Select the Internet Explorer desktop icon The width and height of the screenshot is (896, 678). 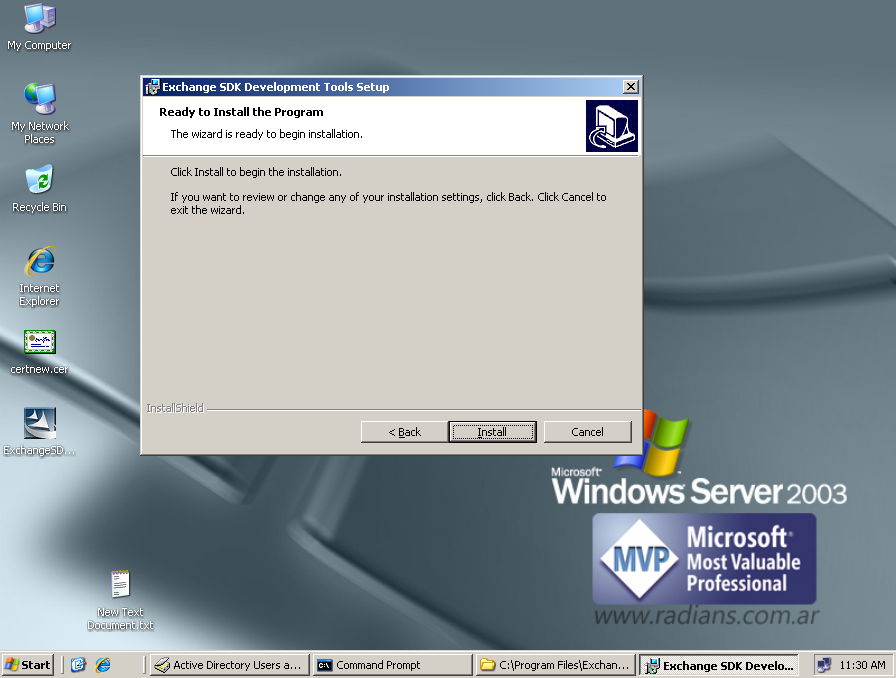point(39,262)
